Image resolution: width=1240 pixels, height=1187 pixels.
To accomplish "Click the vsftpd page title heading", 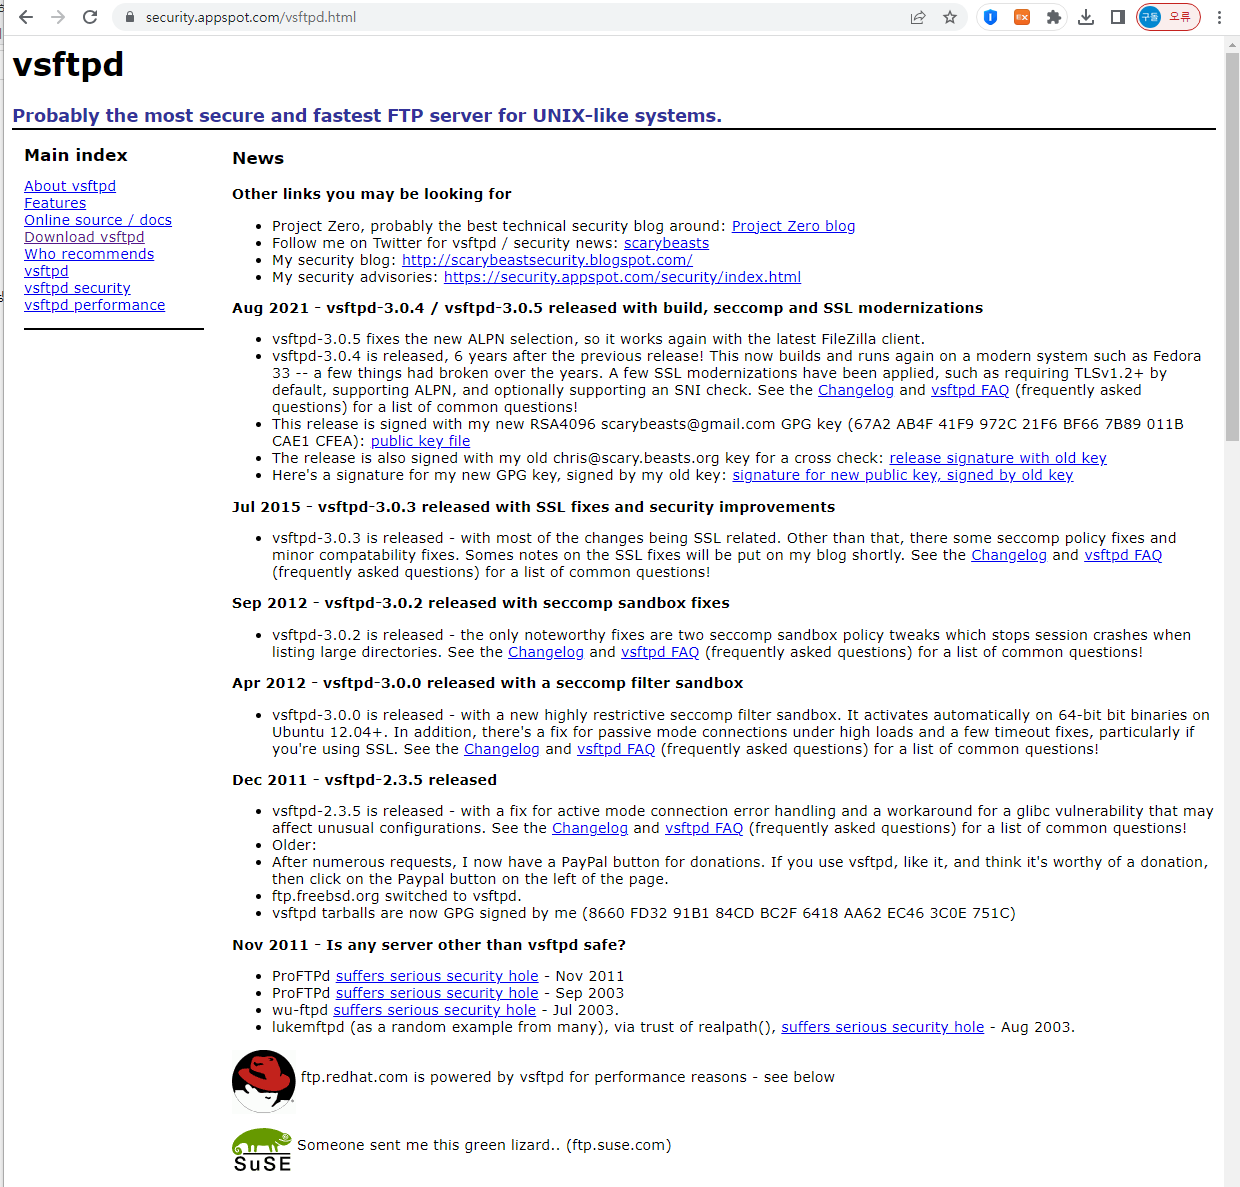I will click(x=68, y=64).
